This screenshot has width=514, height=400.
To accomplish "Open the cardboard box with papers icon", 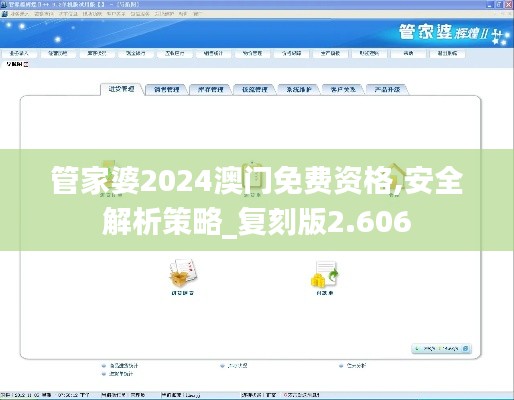I will [183, 273].
